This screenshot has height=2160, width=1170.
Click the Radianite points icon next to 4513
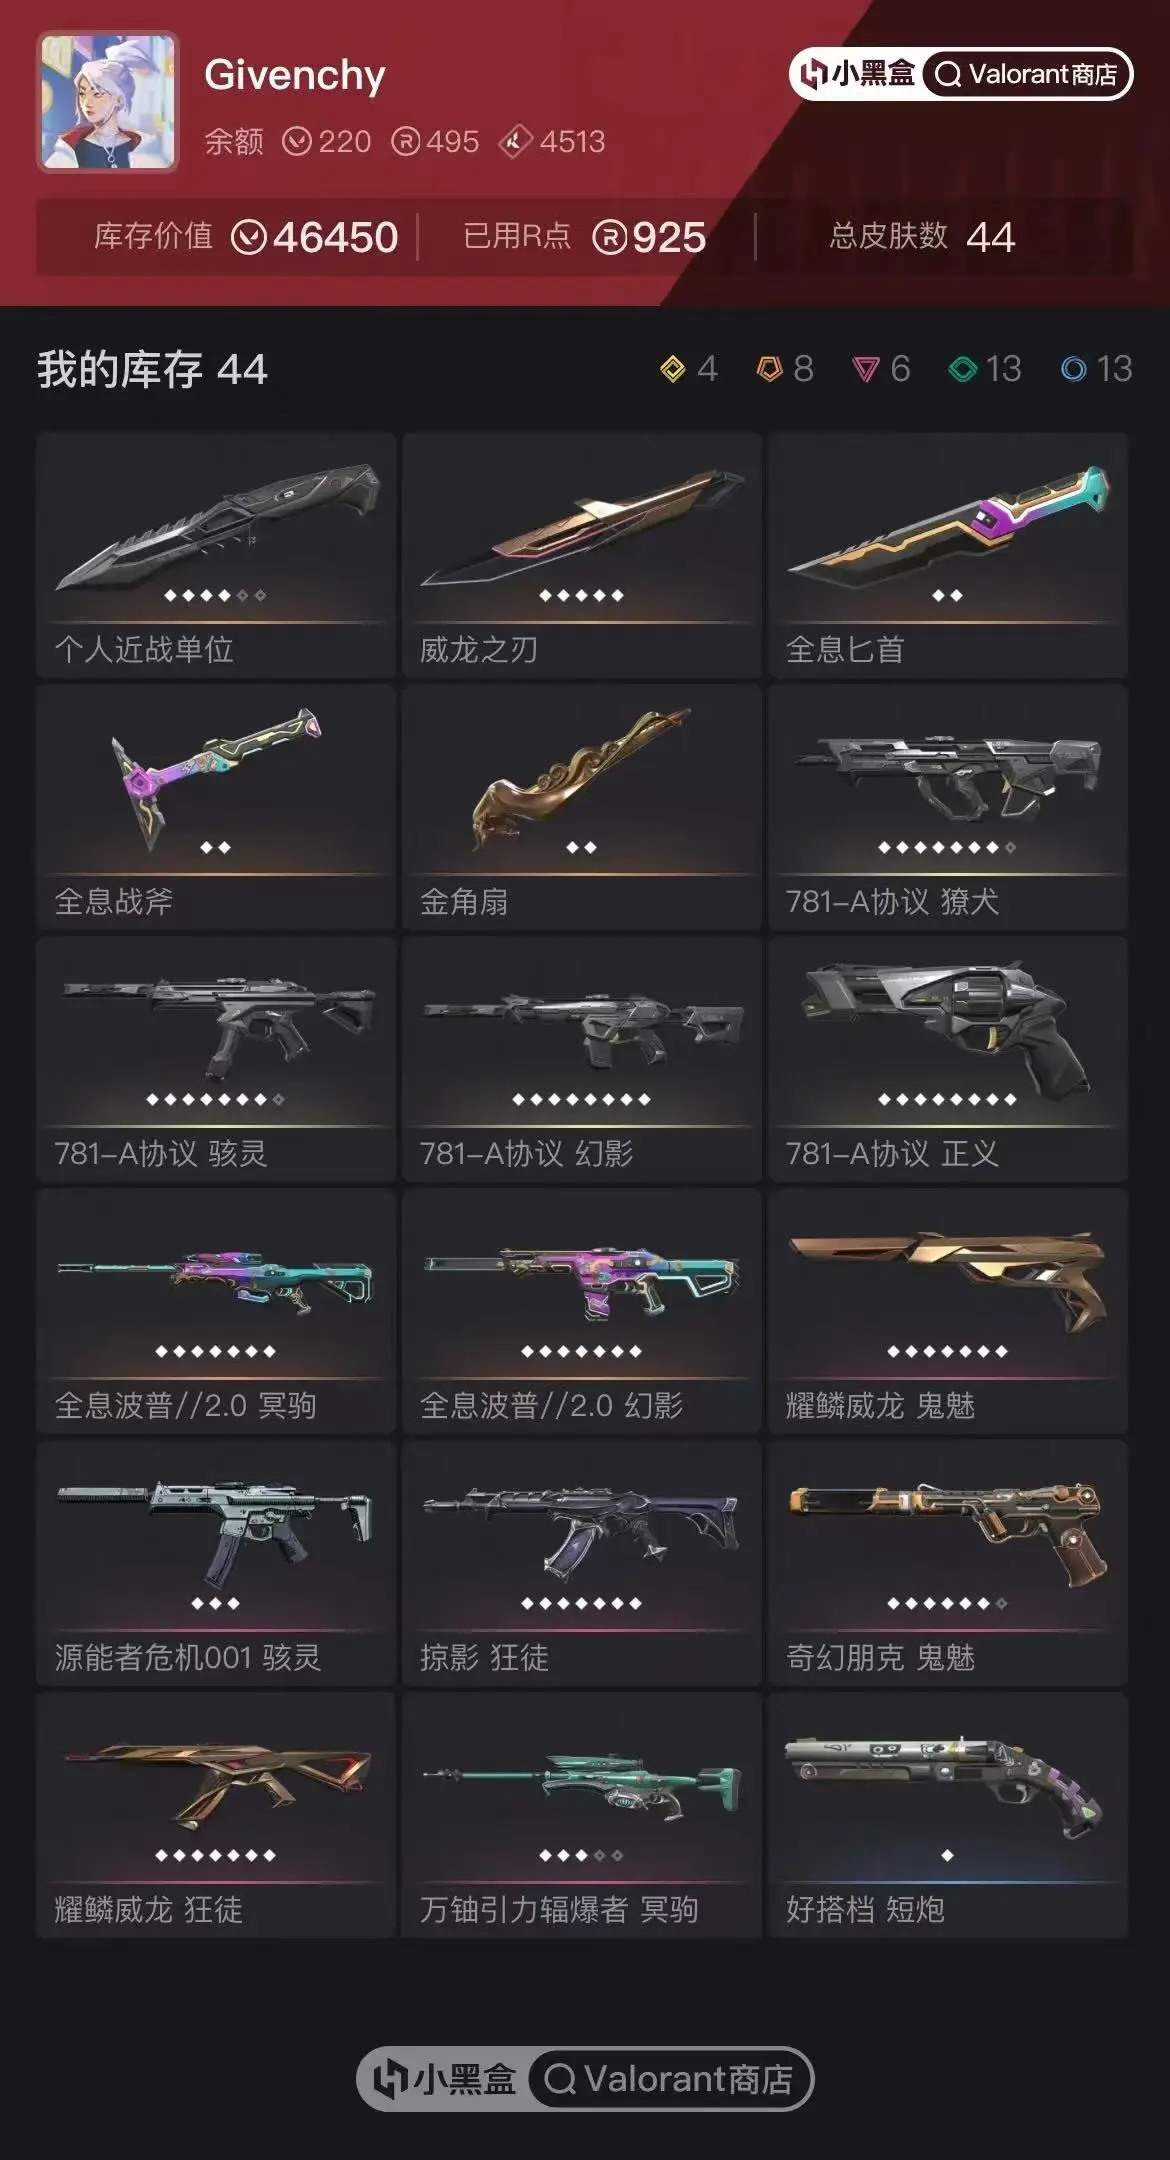coord(515,142)
